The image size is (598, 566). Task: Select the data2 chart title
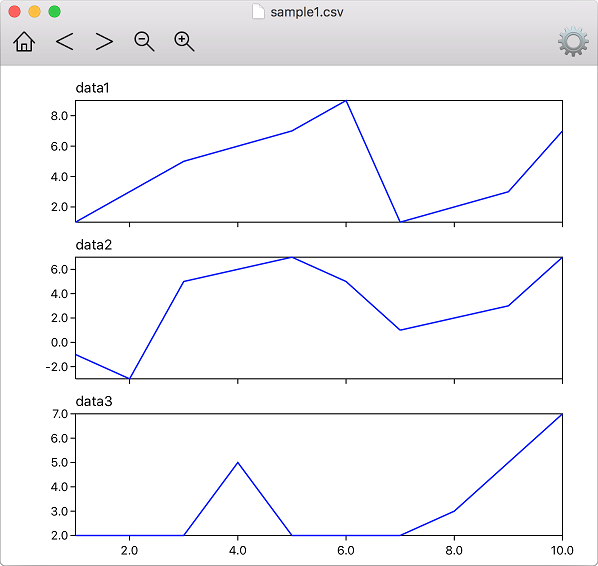[94, 245]
